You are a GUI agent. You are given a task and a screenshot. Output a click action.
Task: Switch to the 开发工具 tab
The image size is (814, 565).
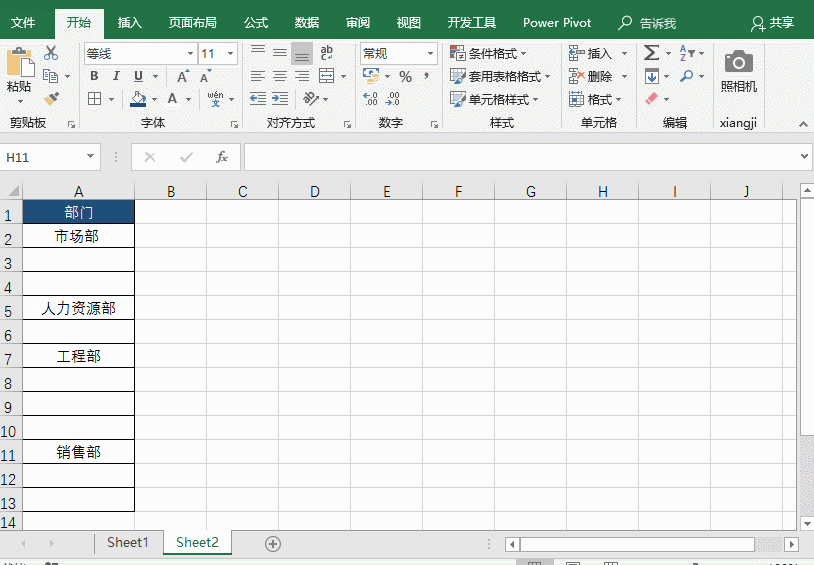coord(472,23)
